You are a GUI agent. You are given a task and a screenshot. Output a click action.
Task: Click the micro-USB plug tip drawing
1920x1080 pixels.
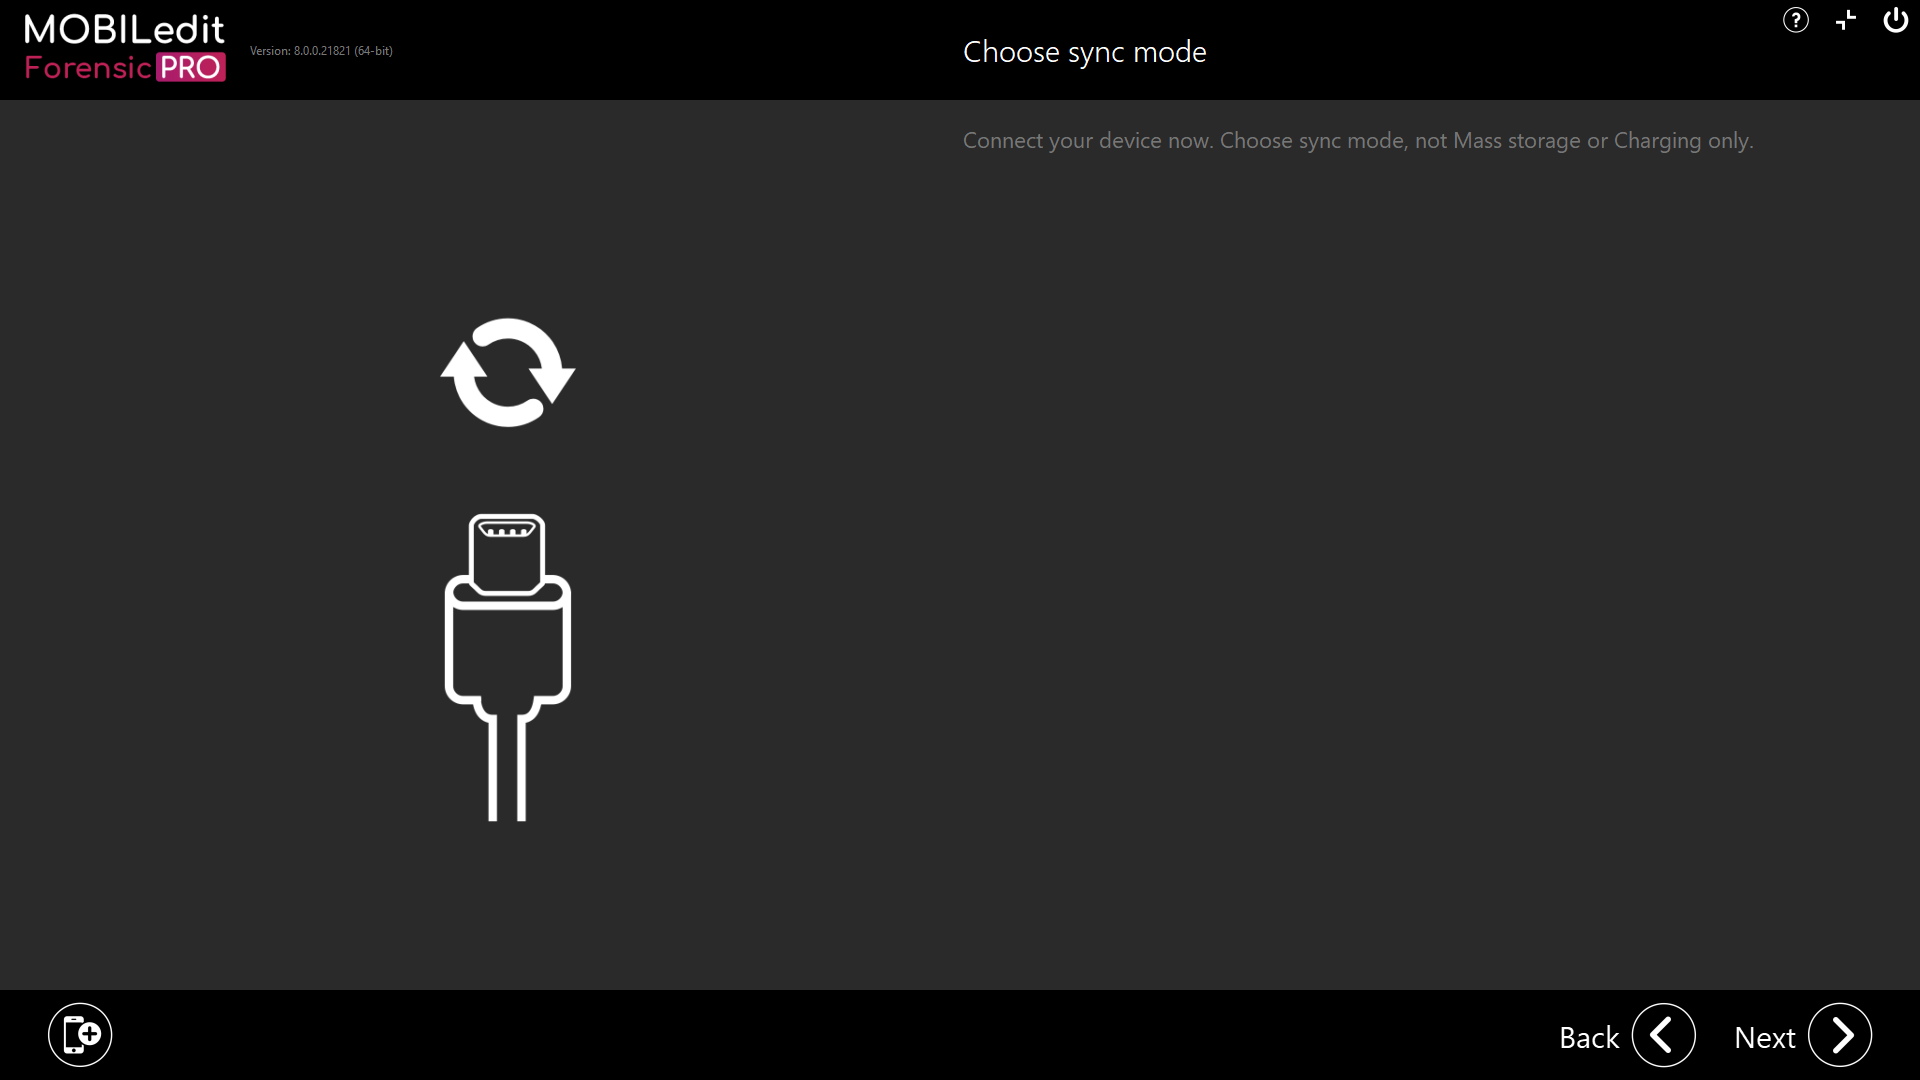(x=507, y=545)
